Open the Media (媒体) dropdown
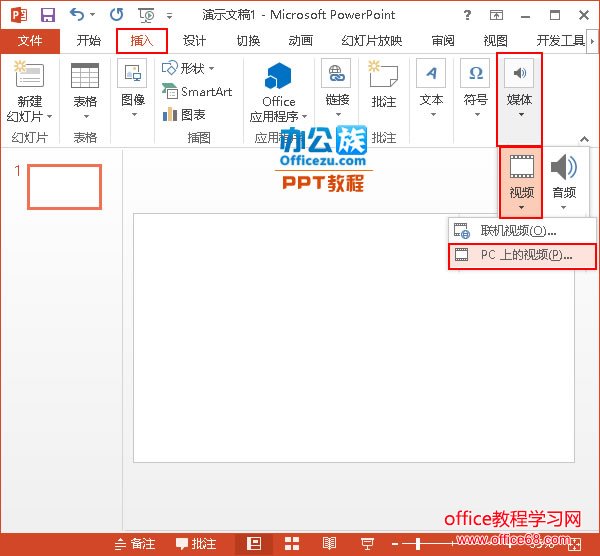Screen dimensions: 600x556 [x=519, y=100]
